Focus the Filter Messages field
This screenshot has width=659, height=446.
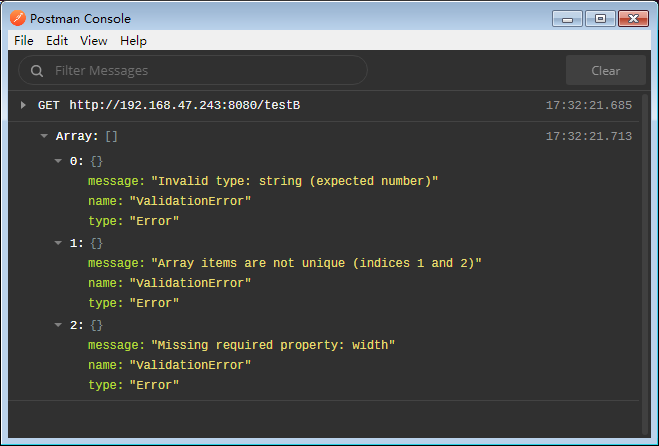(193, 70)
